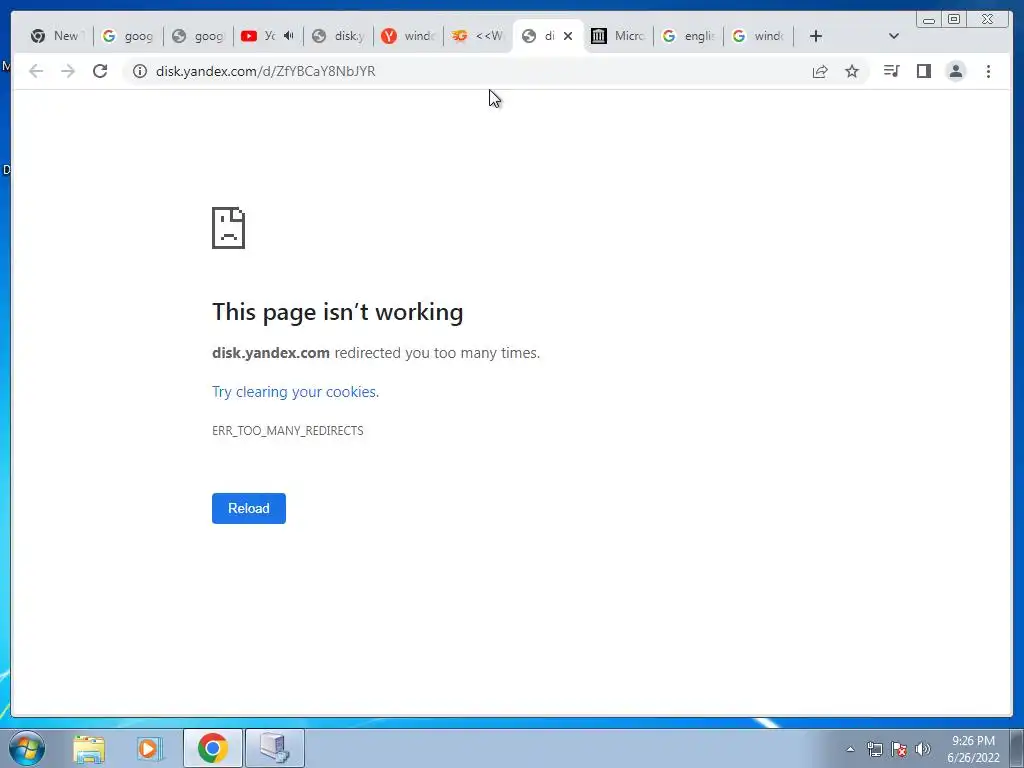Mute audio icon on YouTube tab
The height and width of the screenshot is (768, 1024).
[289, 36]
